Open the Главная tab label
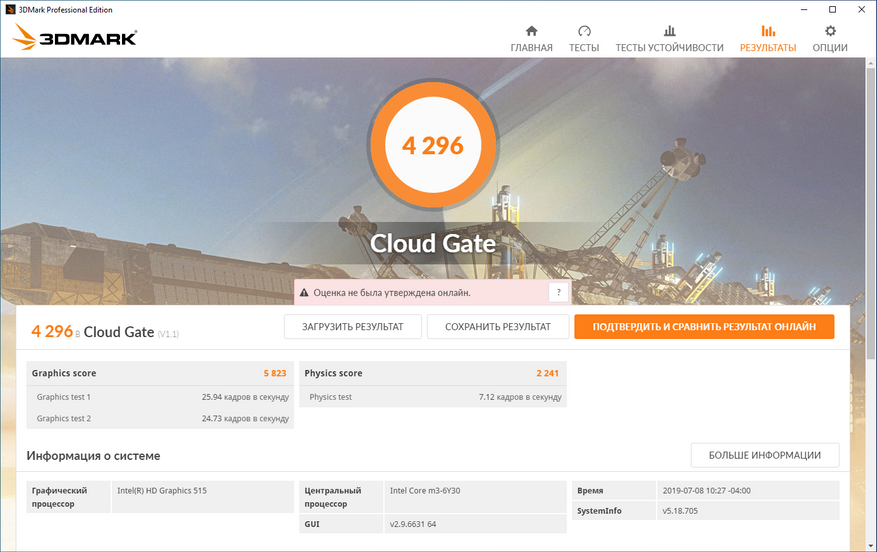 pyautogui.click(x=531, y=48)
